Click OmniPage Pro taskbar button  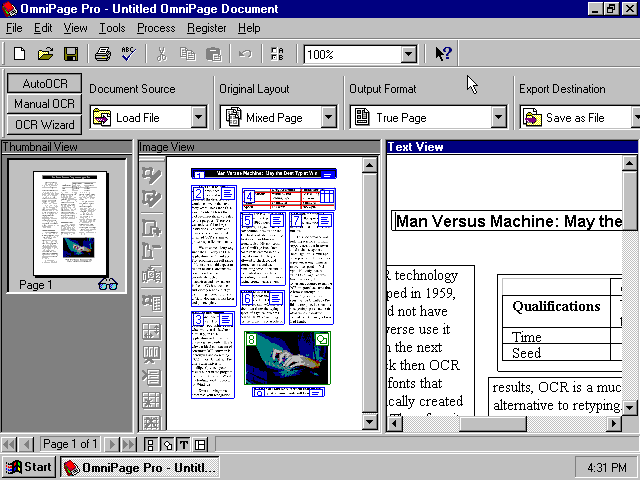pos(140,467)
